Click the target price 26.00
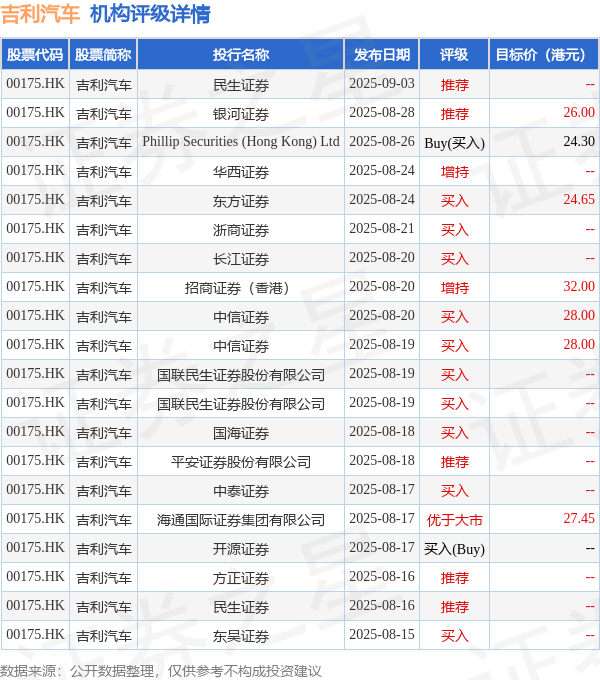Image resolution: width=600 pixels, height=680 pixels. click(x=579, y=112)
